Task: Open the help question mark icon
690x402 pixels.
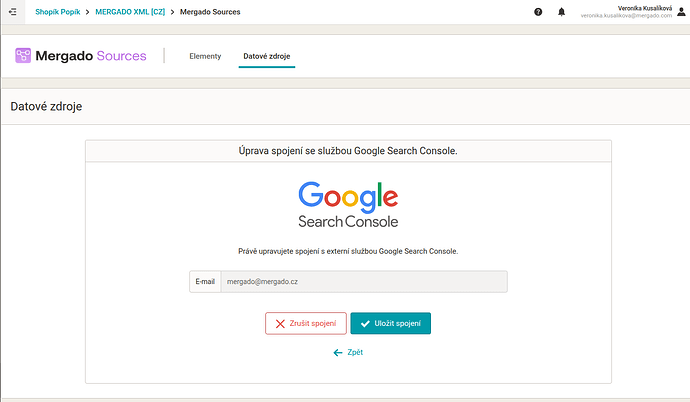Action: [x=538, y=12]
